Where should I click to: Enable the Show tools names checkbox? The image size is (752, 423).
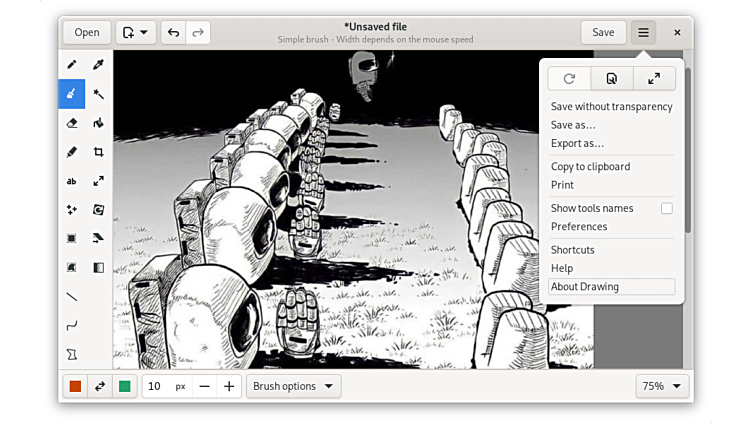666,208
